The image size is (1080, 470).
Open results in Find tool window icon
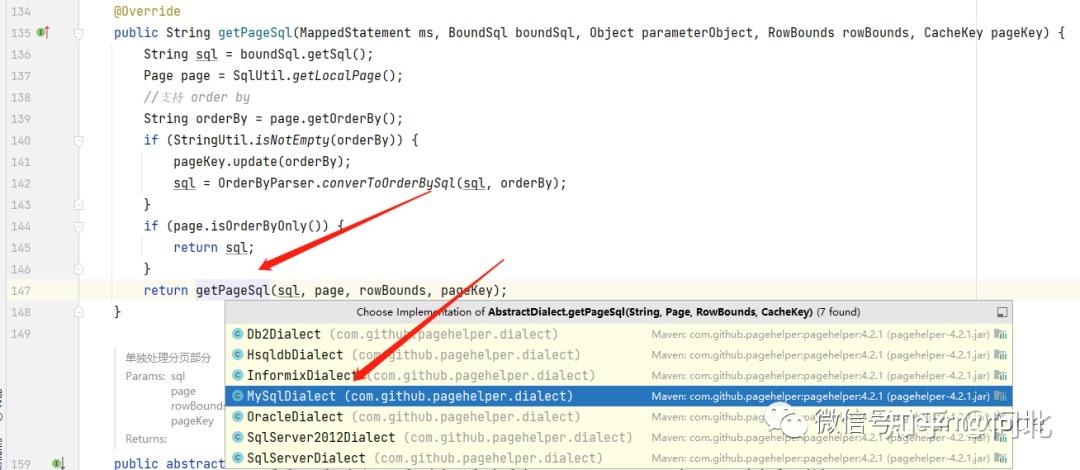click(x=1002, y=312)
